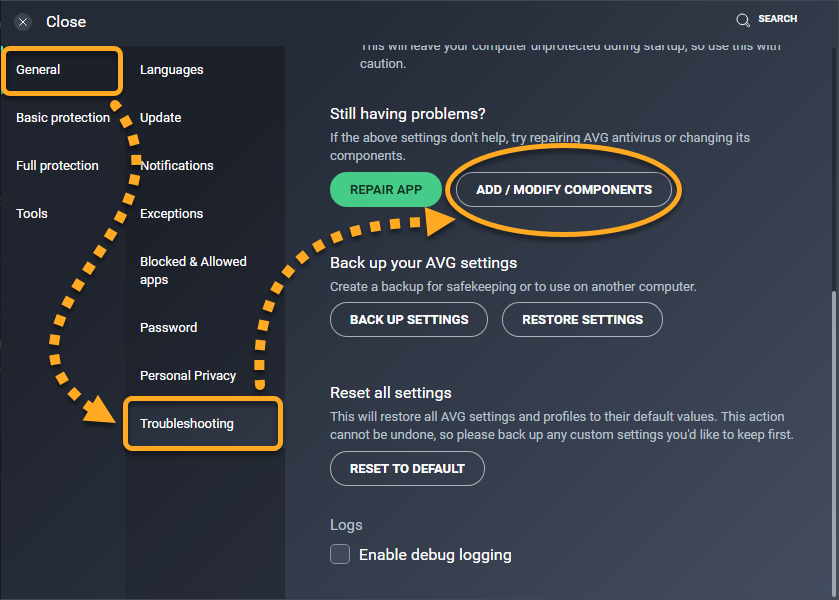Open the Password settings
The image size is (839, 600).
coord(169,328)
